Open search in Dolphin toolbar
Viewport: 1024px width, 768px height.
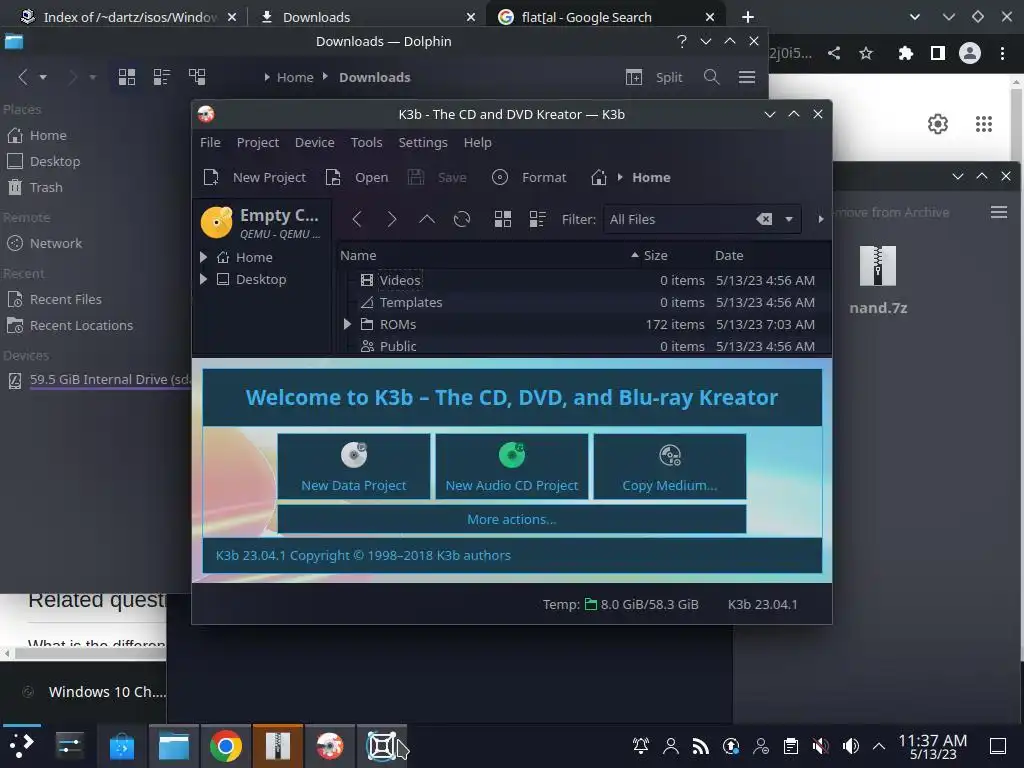(x=712, y=77)
